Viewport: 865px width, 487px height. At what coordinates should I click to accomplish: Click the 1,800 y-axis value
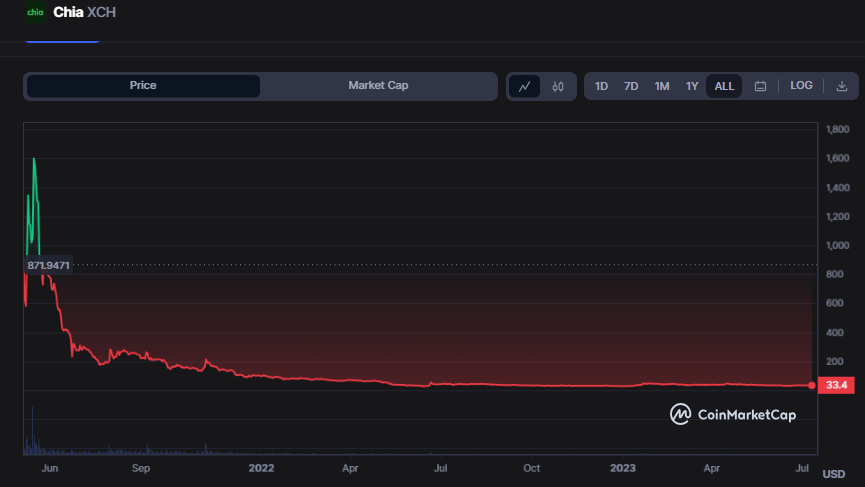(837, 129)
